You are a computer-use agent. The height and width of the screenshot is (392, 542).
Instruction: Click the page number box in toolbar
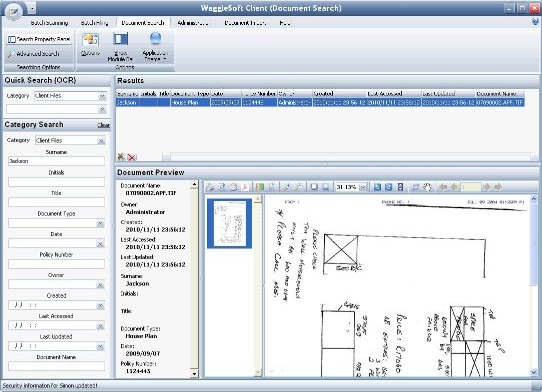click(471, 187)
